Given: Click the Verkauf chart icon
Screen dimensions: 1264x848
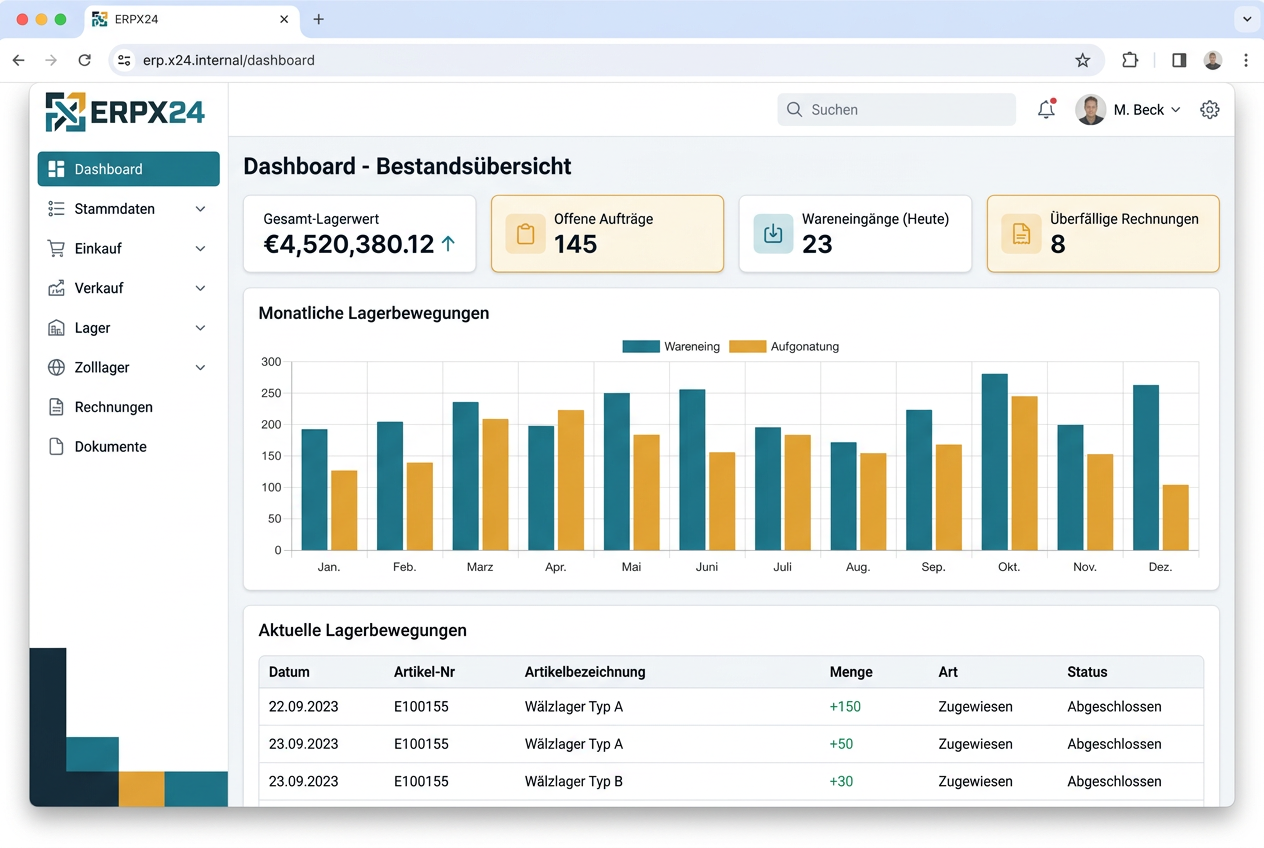Looking at the screenshot, I should click(56, 288).
